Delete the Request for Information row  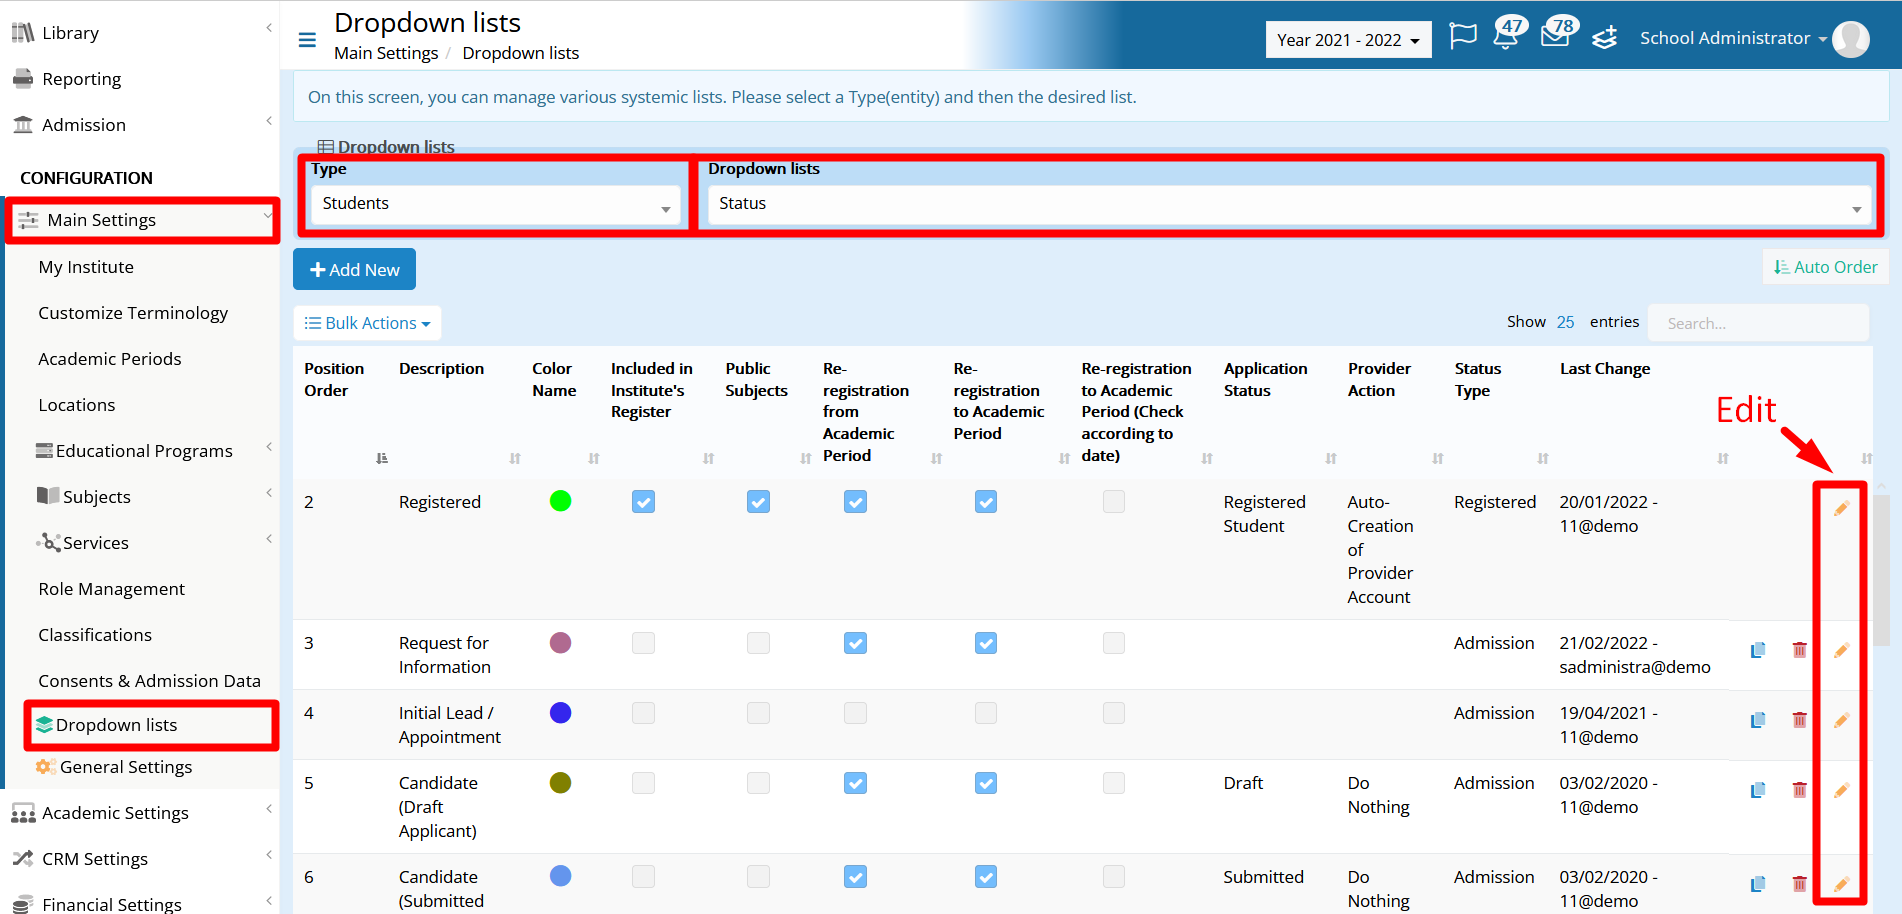pos(1799,650)
